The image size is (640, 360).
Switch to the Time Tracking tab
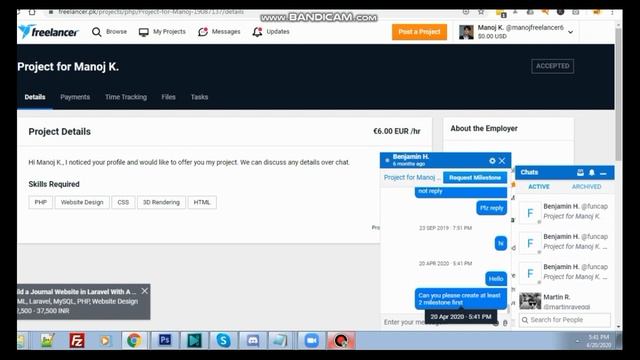tap(126, 97)
